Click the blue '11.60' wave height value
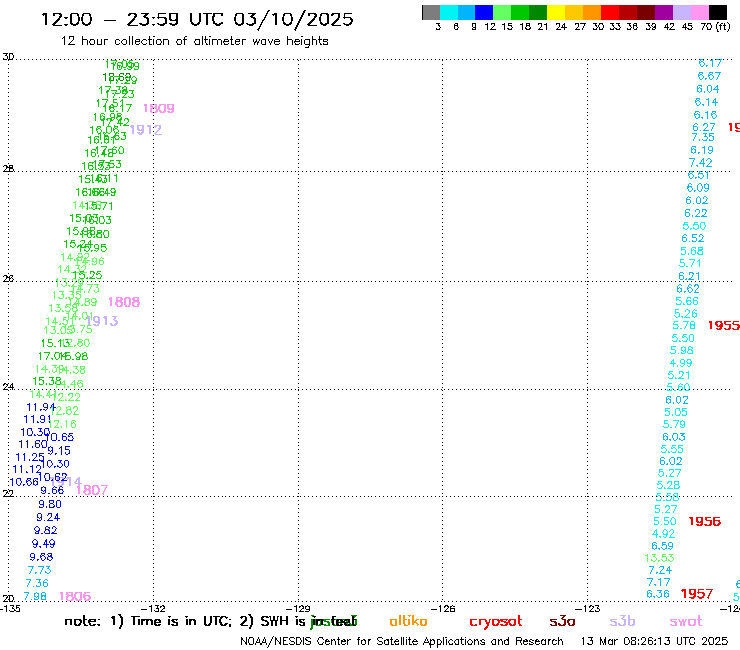740x650 pixels. (x=33, y=444)
